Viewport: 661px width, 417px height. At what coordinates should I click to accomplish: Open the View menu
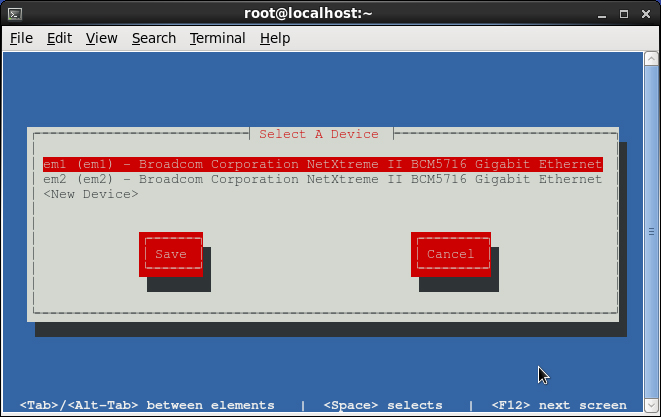coord(102,38)
